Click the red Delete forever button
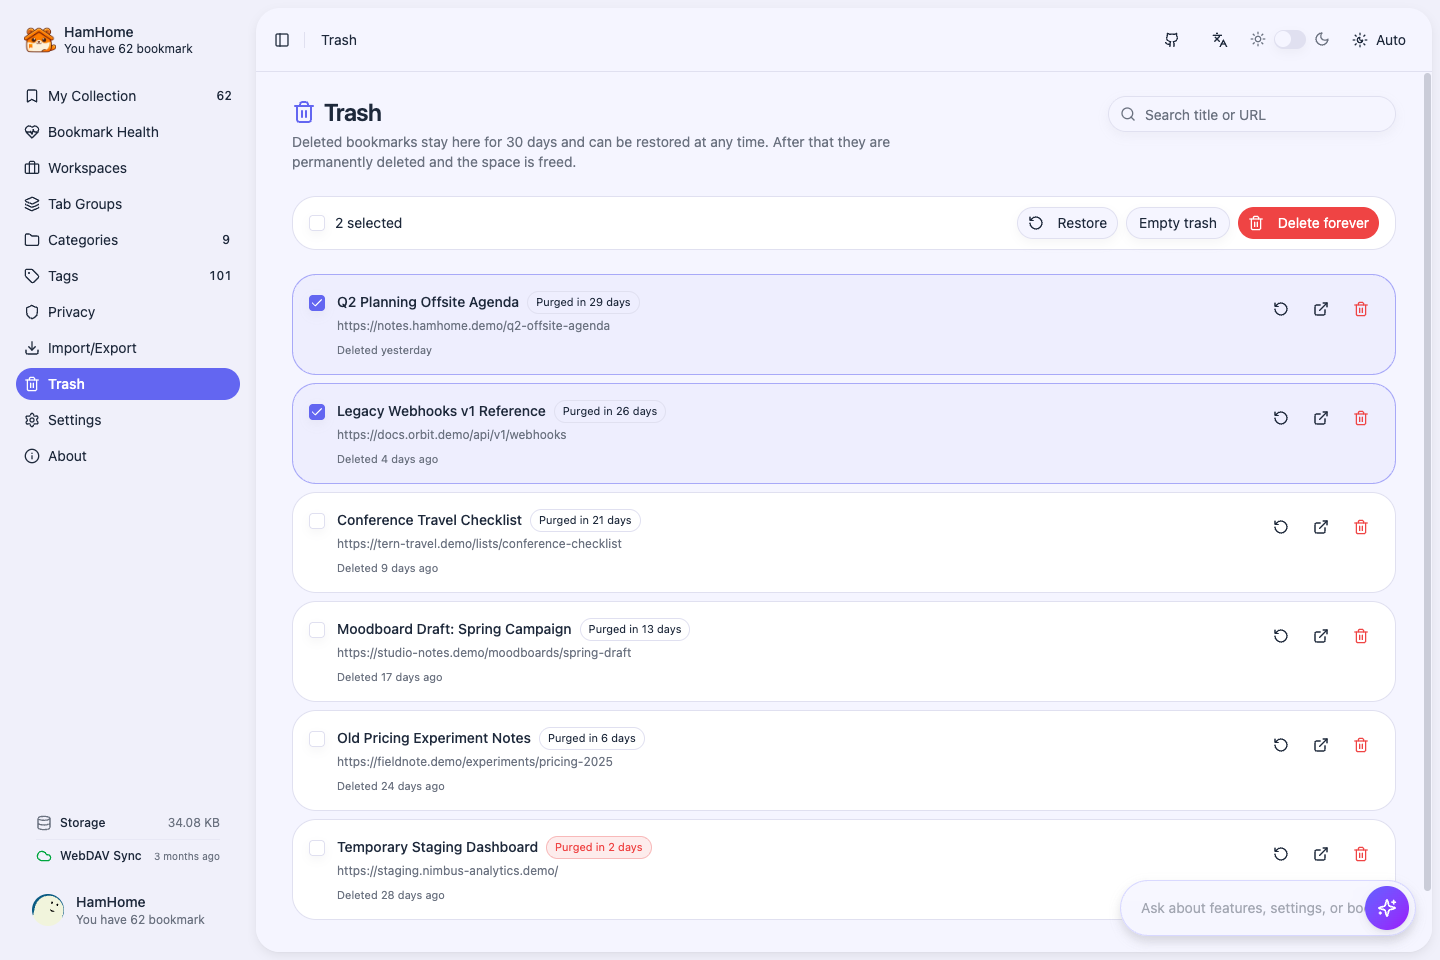The image size is (1440, 960). tap(1308, 223)
